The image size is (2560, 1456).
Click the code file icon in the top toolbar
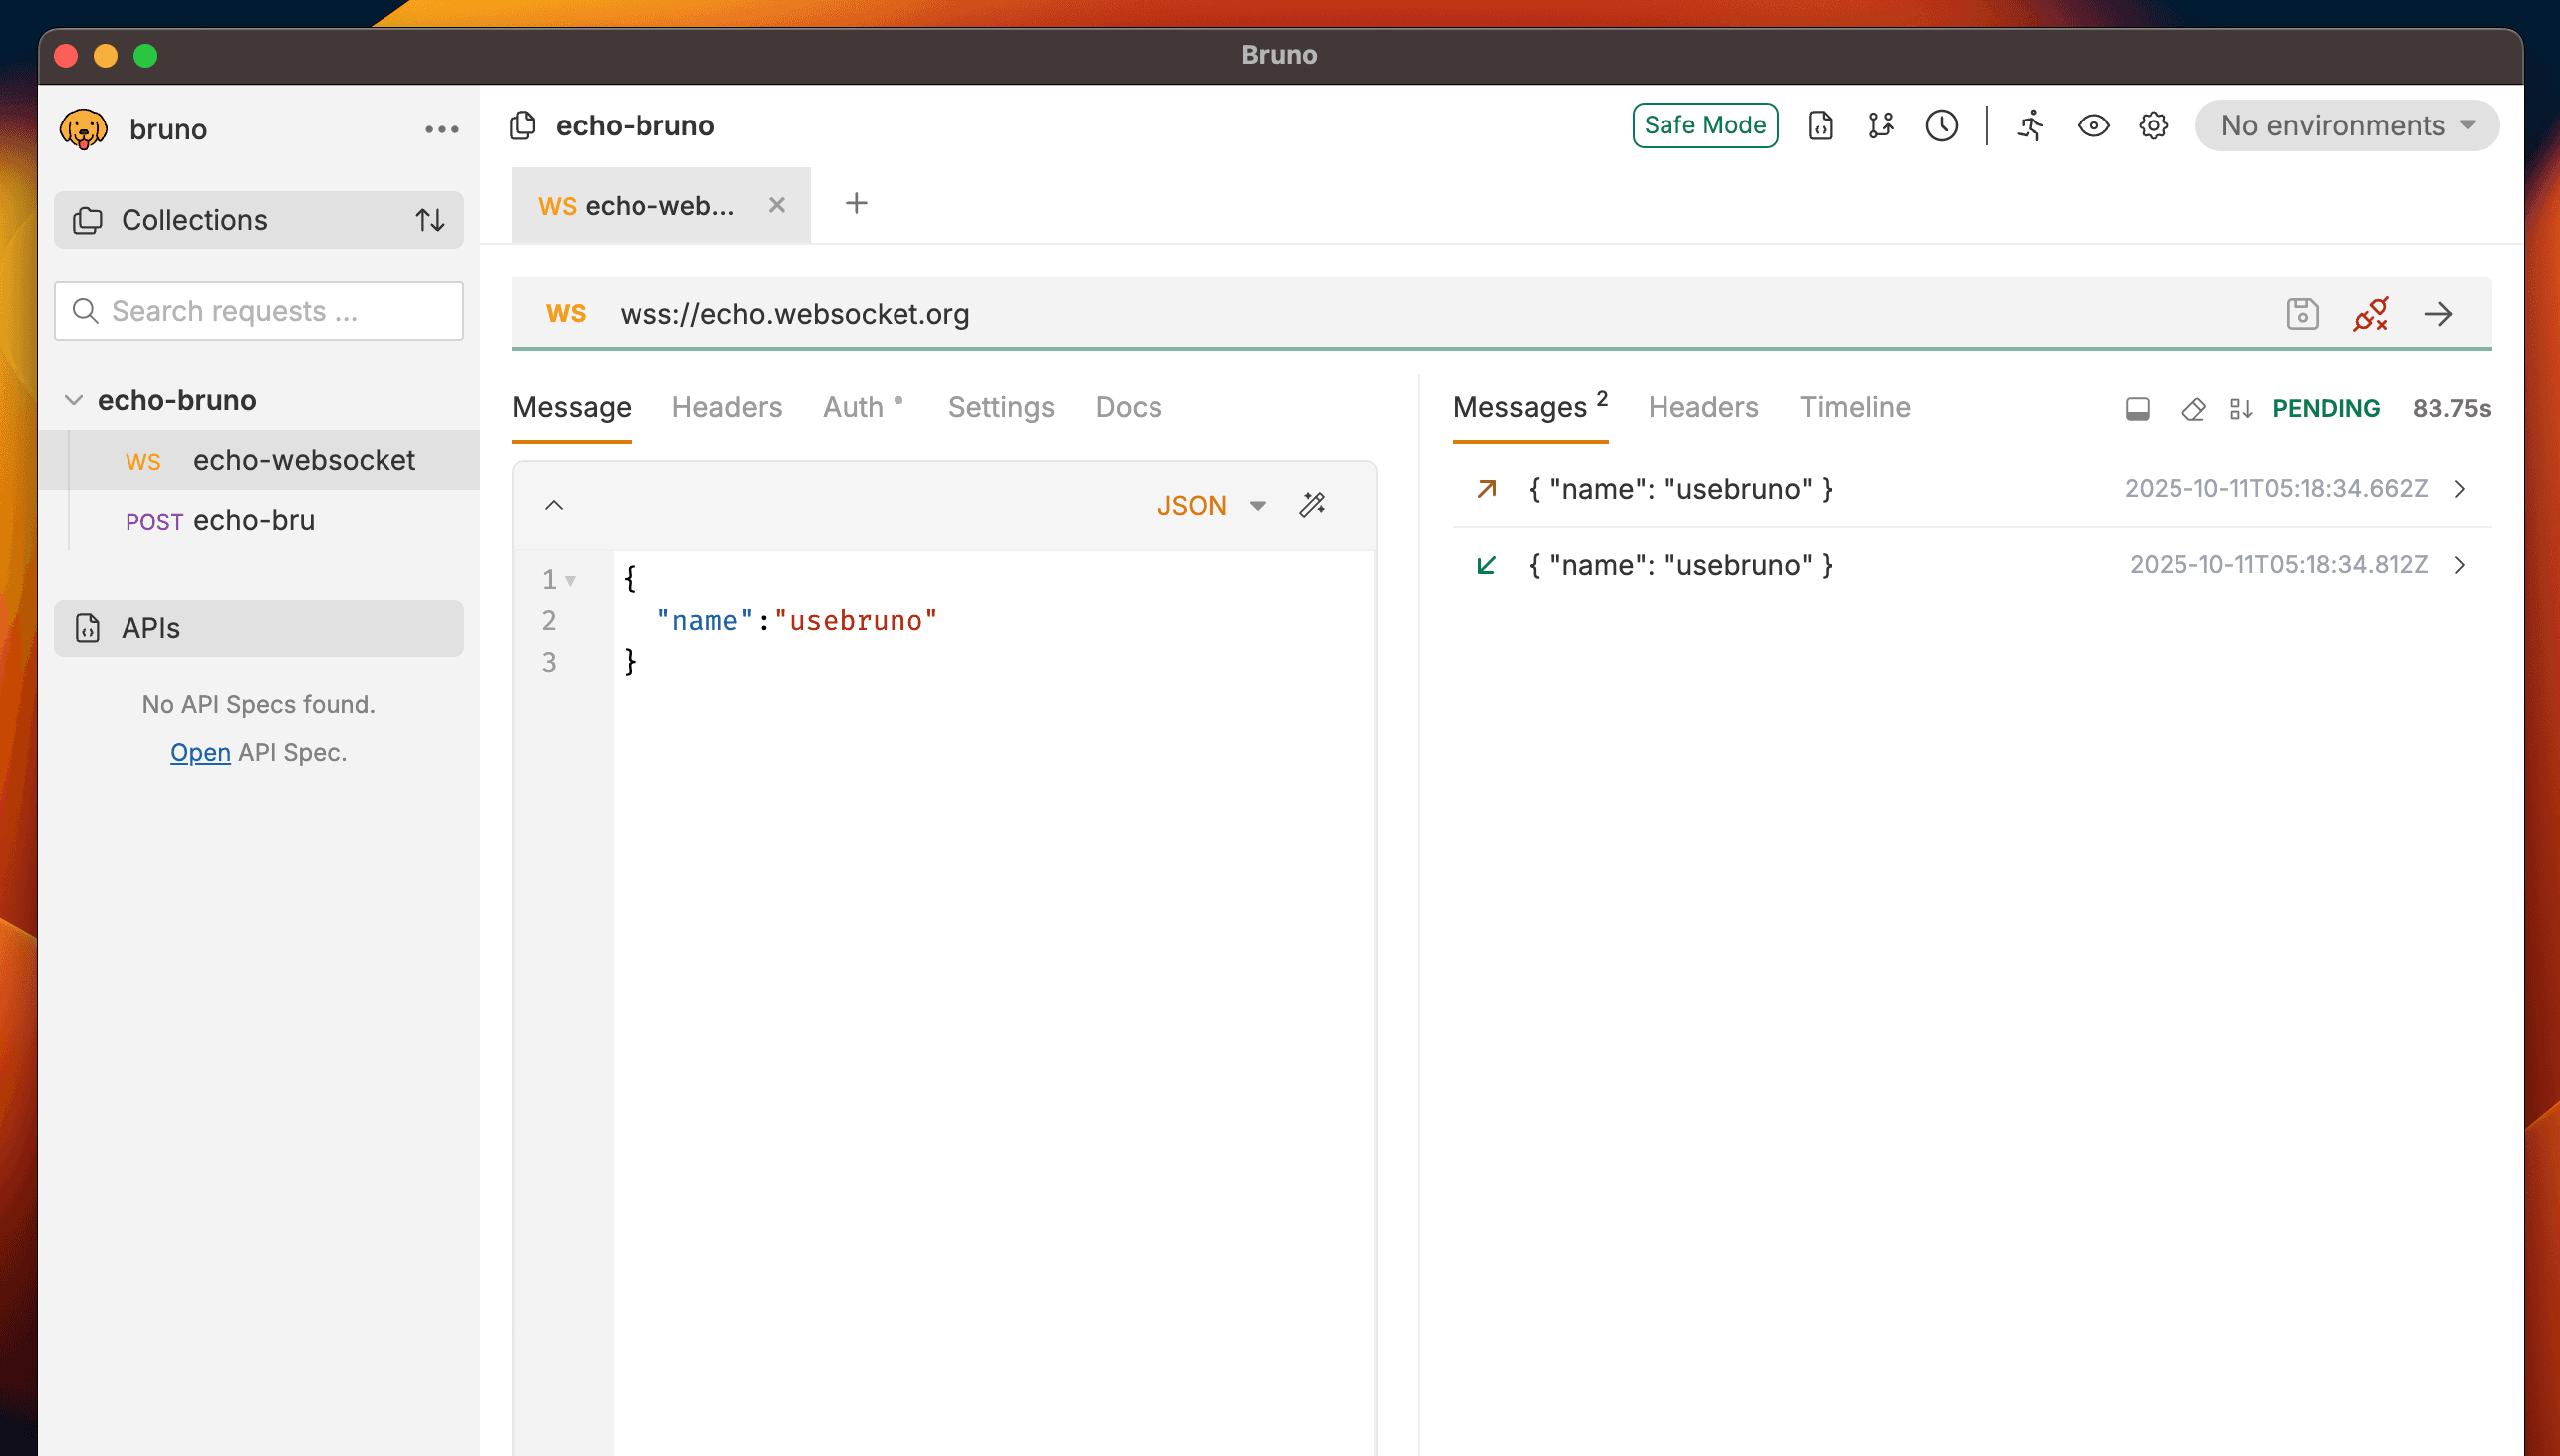click(x=1820, y=126)
